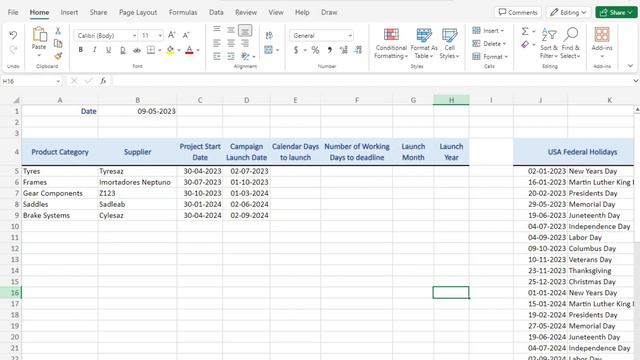Click the Increase Decimal icon

click(344, 50)
